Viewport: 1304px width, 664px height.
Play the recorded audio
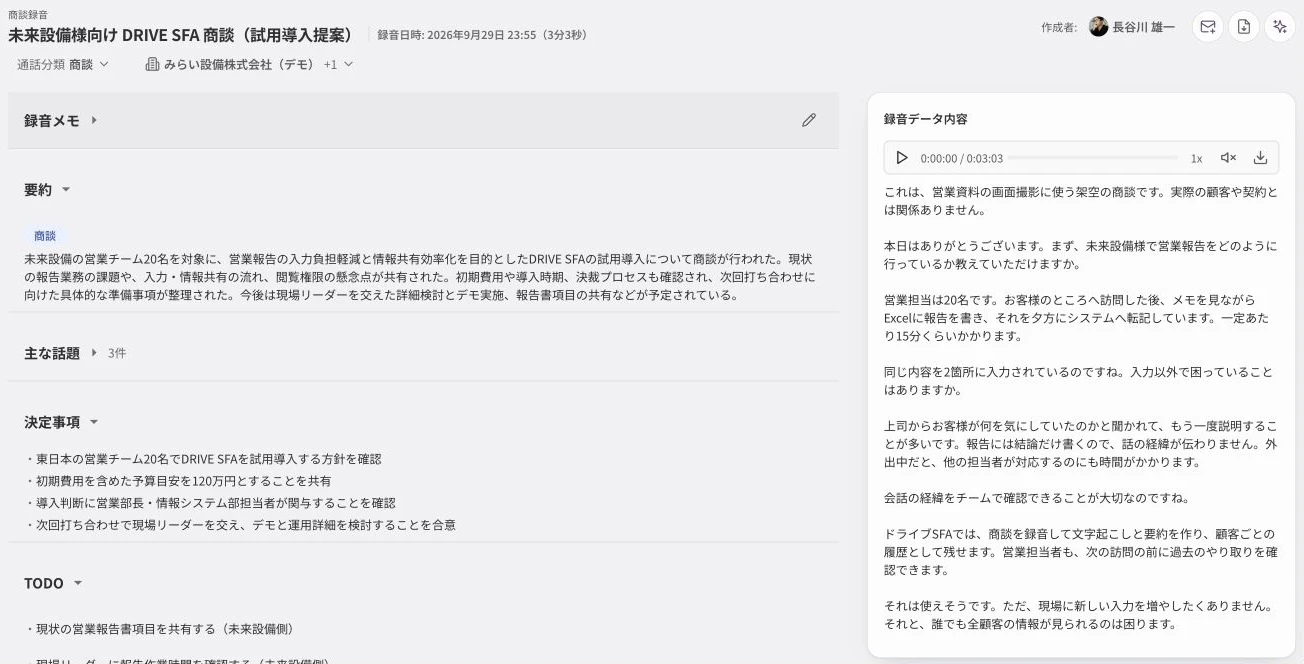902,158
